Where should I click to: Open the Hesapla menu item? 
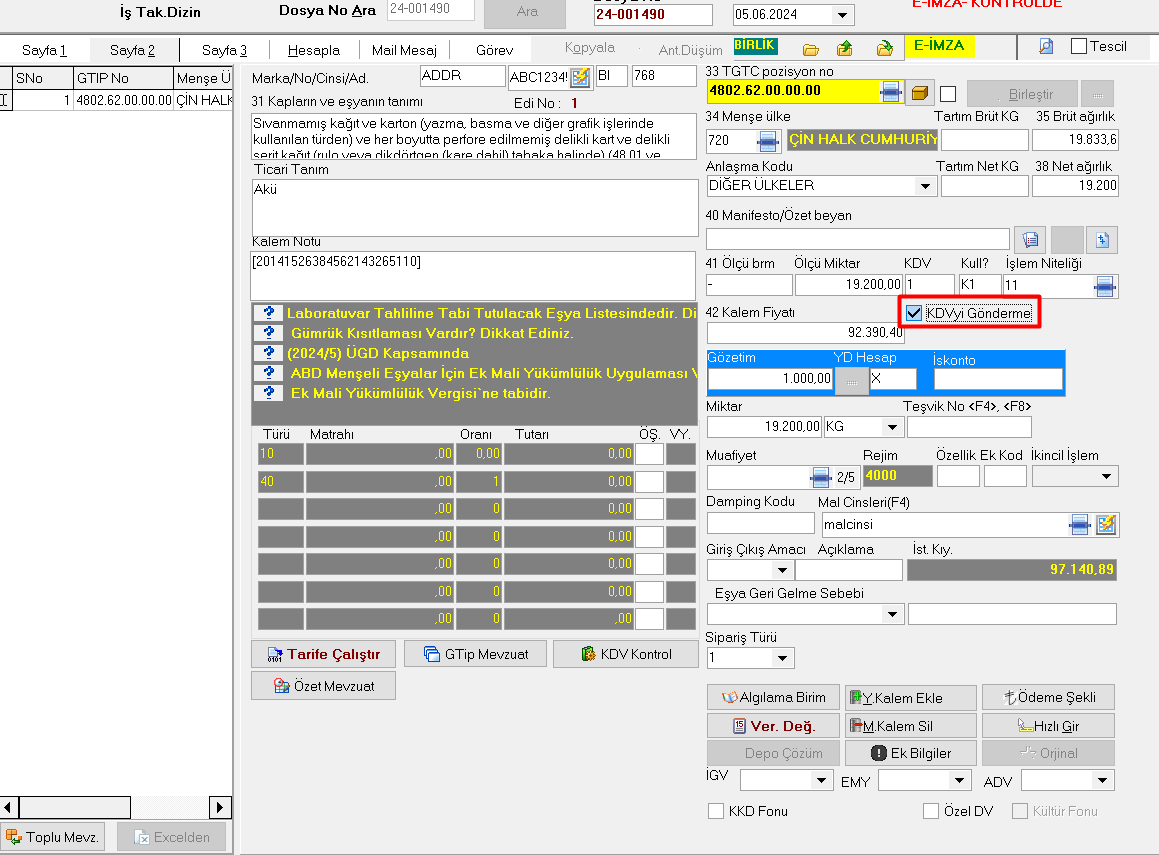pyautogui.click(x=313, y=50)
